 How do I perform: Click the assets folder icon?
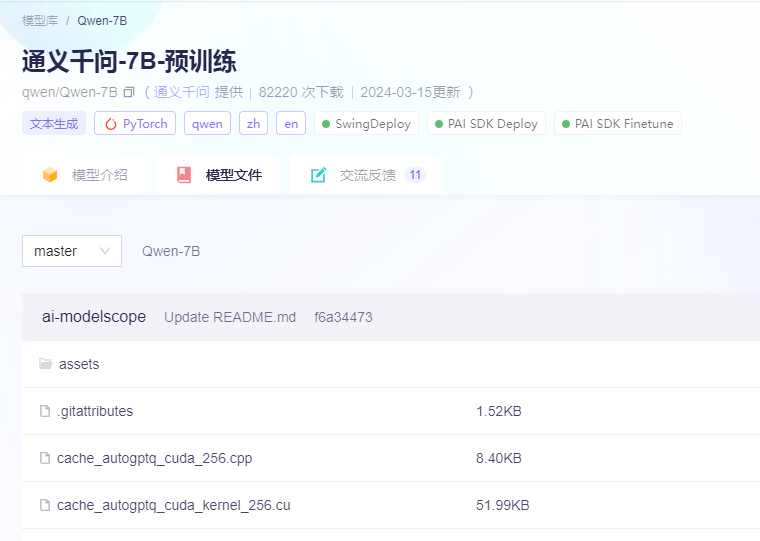(x=46, y=364)
